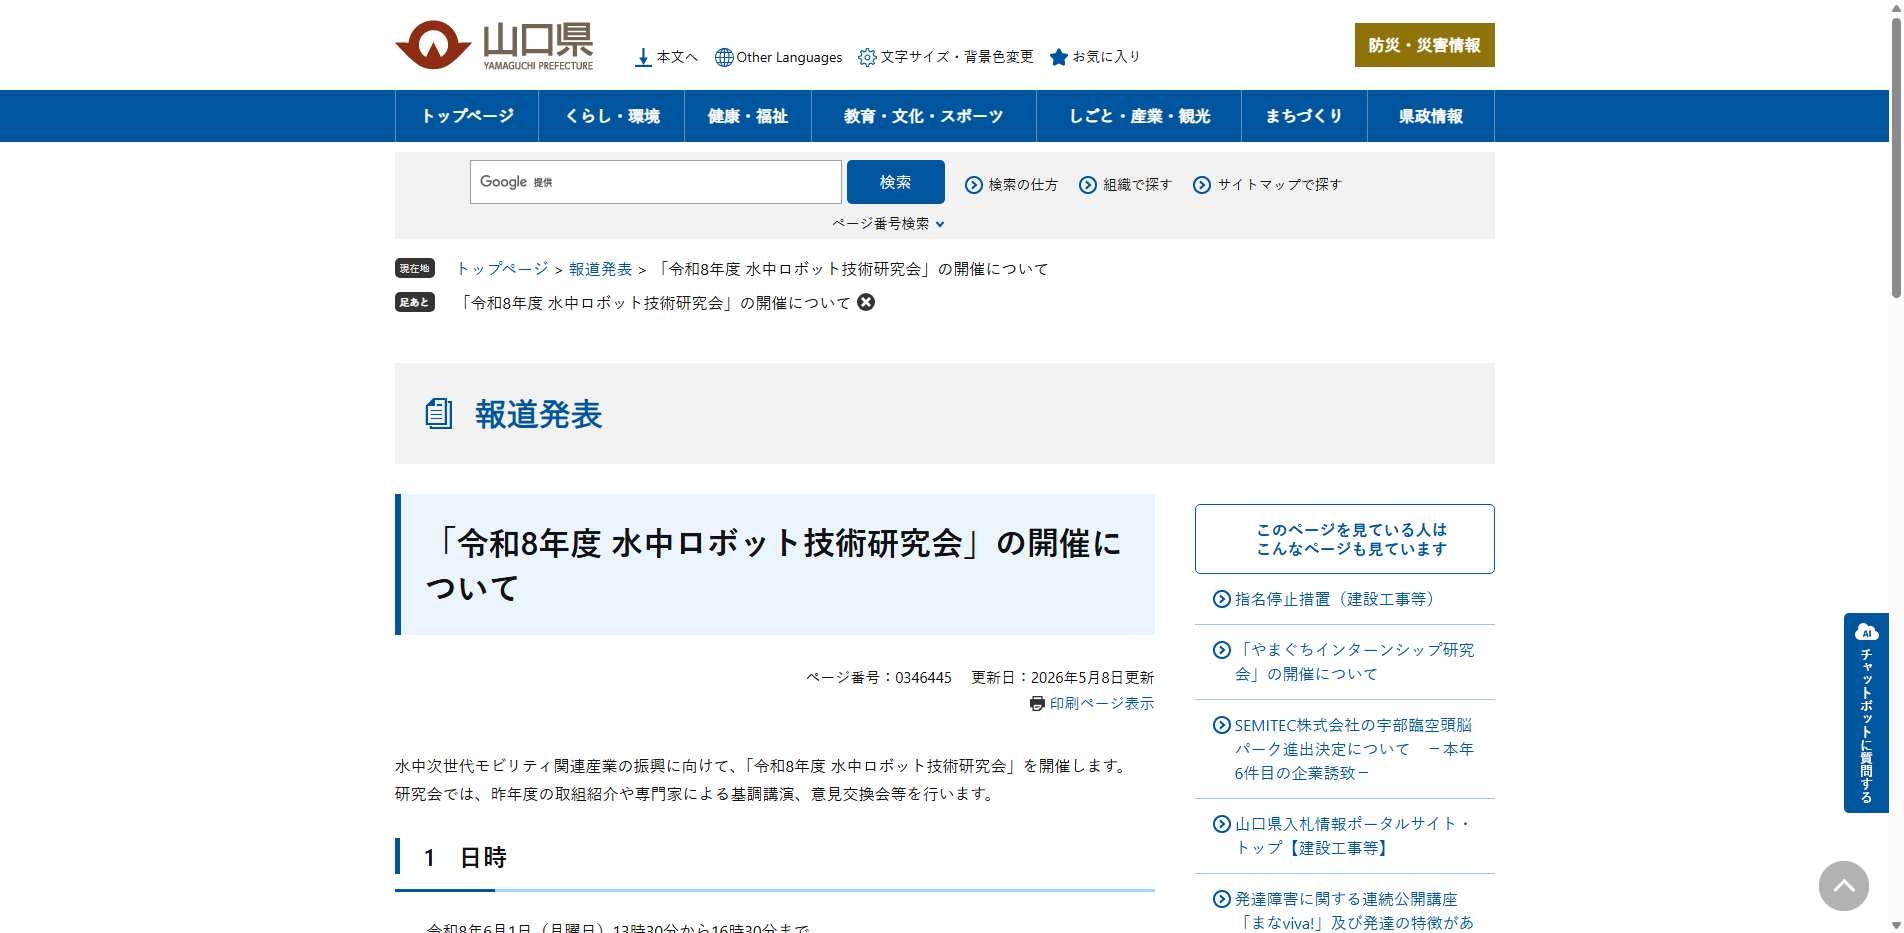
Task: Open まちづくり menu
Action: 1304,116
